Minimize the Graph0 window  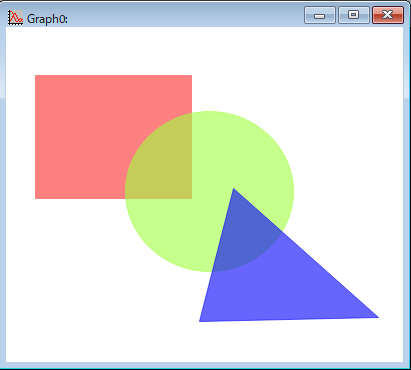320,15
